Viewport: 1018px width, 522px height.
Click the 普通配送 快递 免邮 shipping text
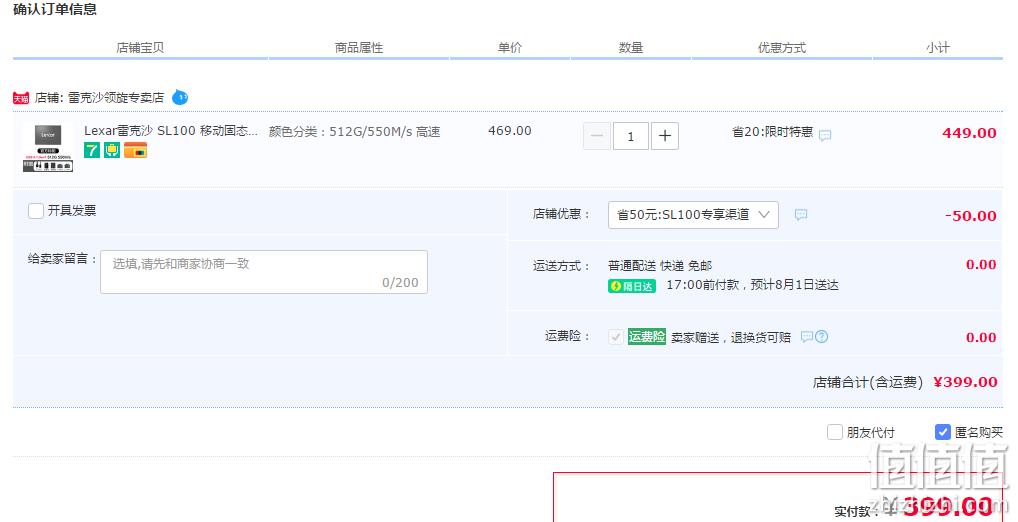point(660,266)
